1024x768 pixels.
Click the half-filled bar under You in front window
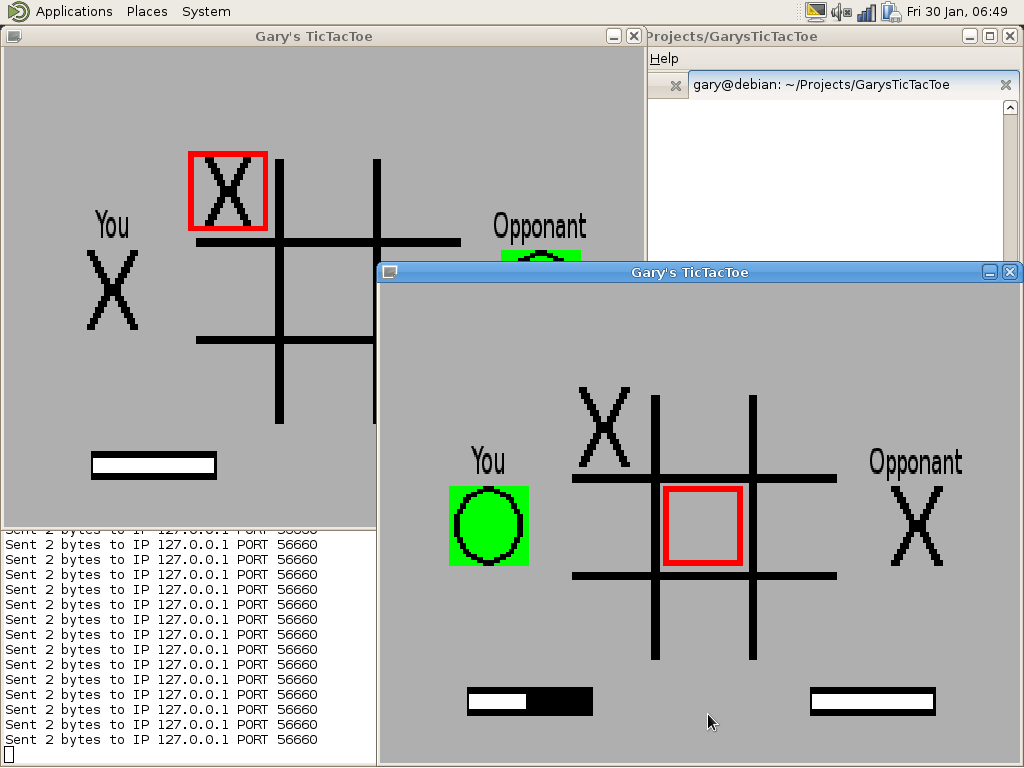[530, 701]
